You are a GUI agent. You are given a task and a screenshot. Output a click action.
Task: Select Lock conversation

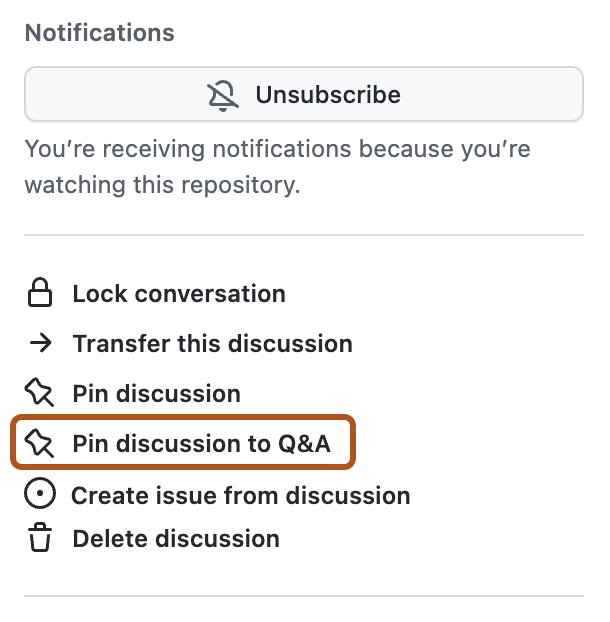click(179, 294)
